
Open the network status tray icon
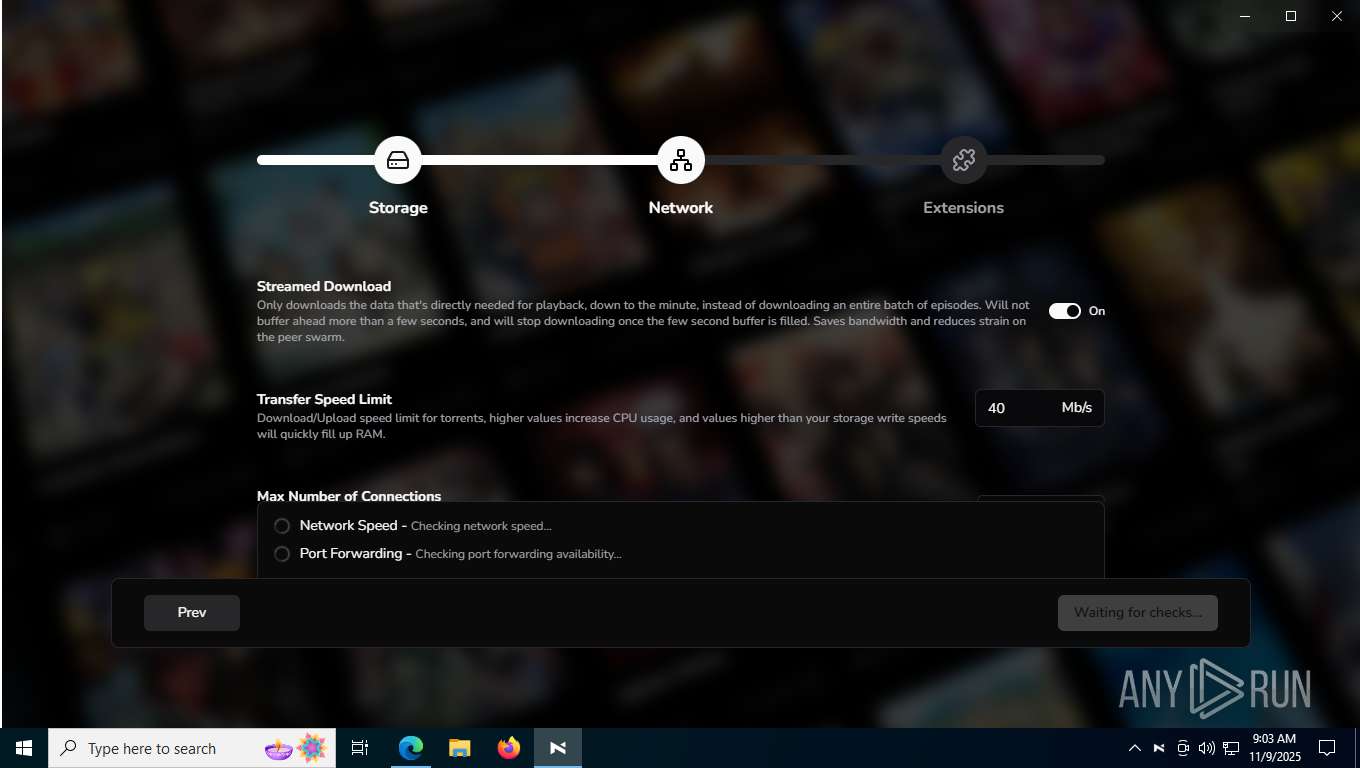click(1231, 748)
